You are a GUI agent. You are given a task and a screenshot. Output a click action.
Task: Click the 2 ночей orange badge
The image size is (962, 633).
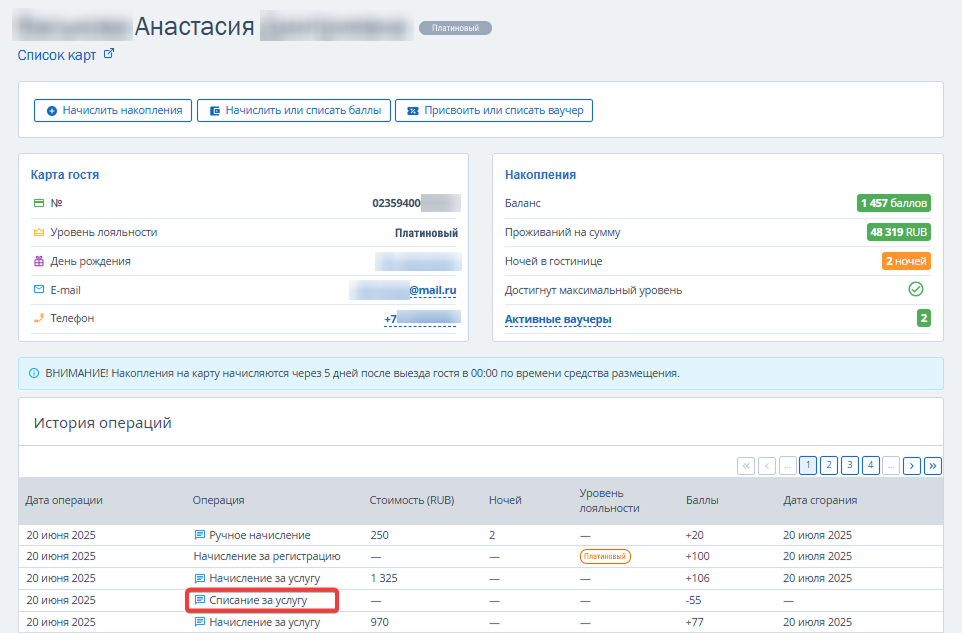pyautogui.click(x=906, y=261)
